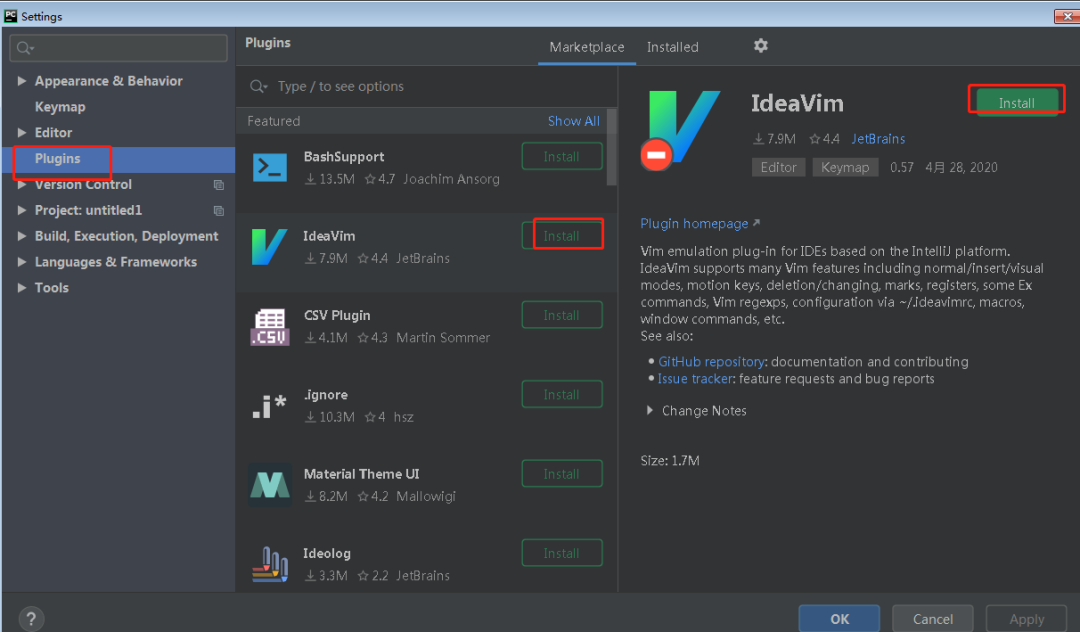
Task: Switch to the Installed tab
Action: [672, 46]
